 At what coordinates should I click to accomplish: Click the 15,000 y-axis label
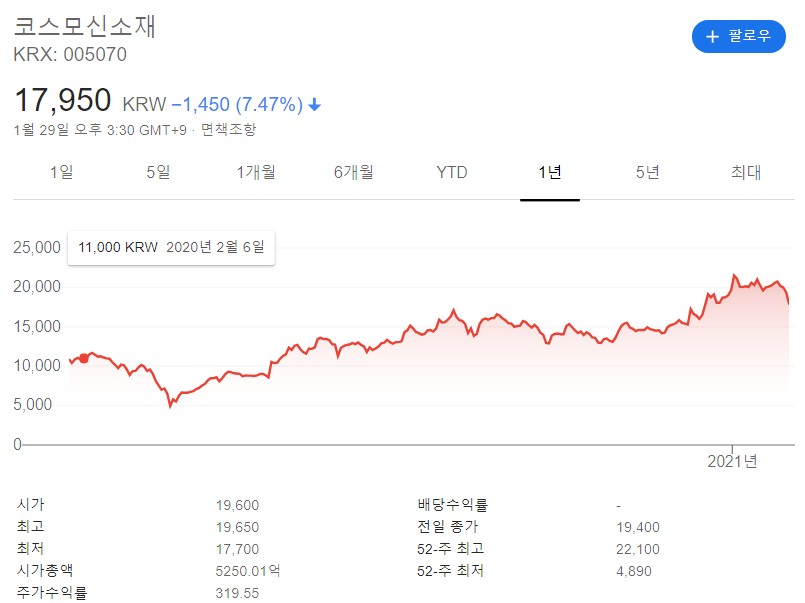(x=37, y=326)
